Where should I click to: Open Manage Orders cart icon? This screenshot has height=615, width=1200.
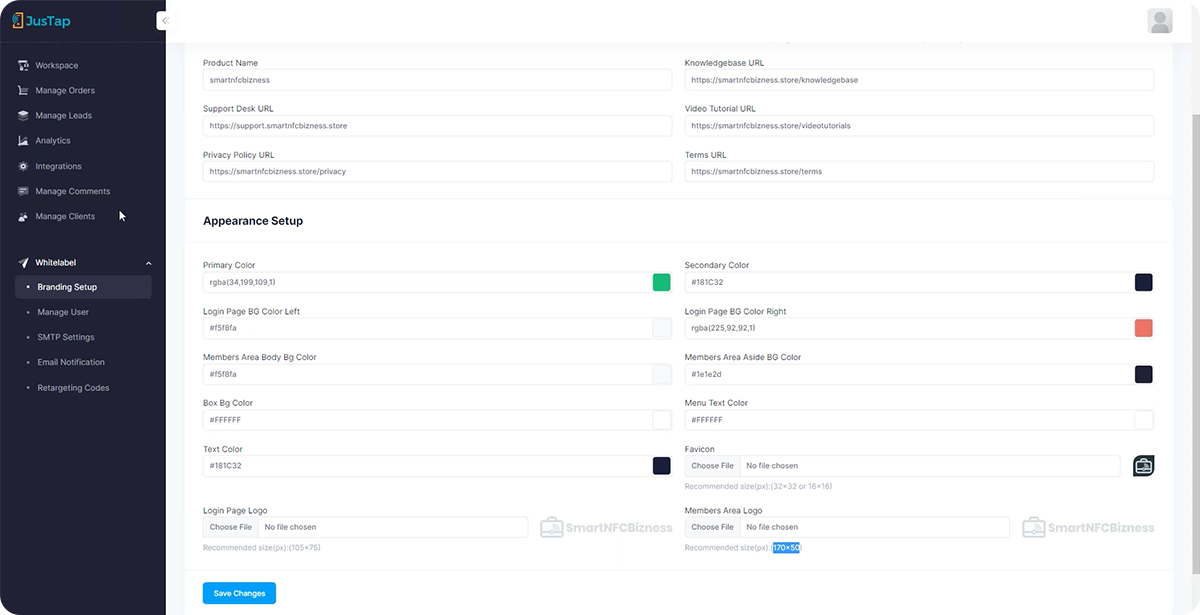(23, 91)
